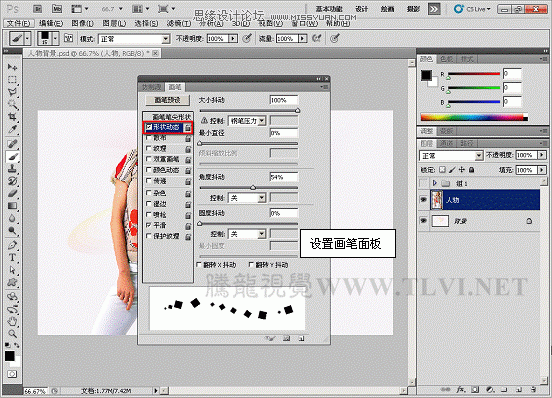Screen dimensions: 552x398
Task: Enable the 传递 transfer checkbox
Action: click(149, 181)
